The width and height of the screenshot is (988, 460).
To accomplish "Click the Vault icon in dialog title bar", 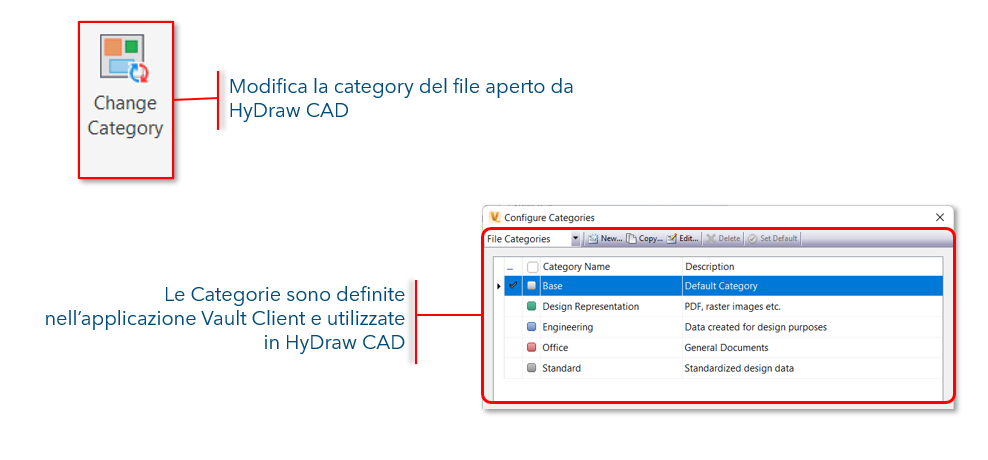I will coord(495,217).
